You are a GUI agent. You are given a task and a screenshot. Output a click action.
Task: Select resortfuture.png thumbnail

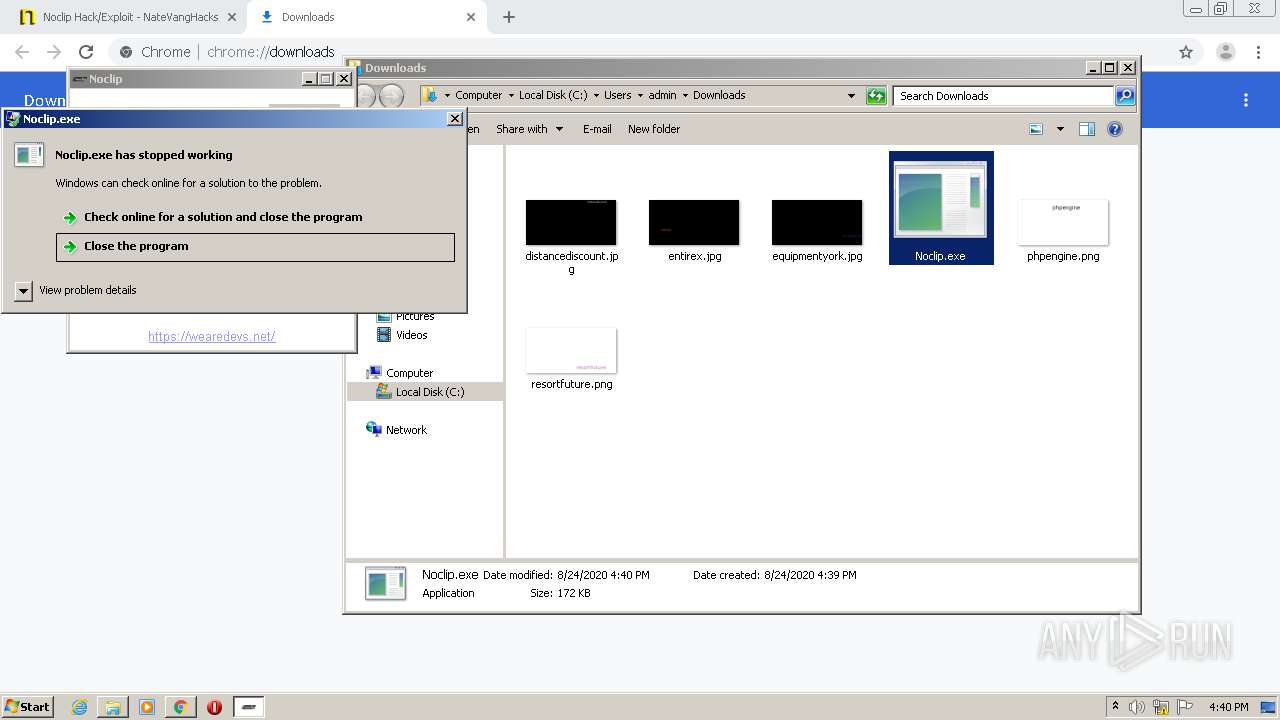[571, 350]
